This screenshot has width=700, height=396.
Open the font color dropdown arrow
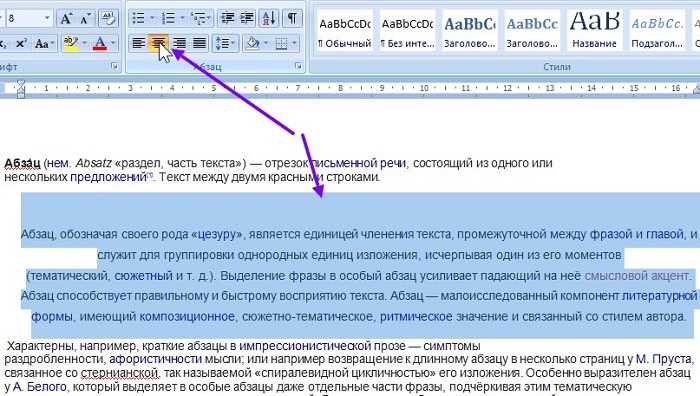tap(113, 43)
